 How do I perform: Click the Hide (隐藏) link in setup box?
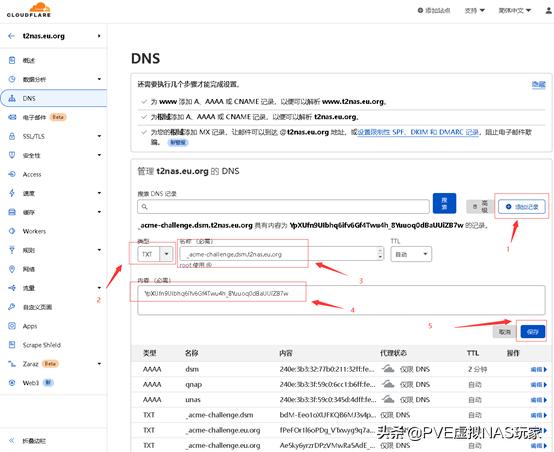coord(538,84)
